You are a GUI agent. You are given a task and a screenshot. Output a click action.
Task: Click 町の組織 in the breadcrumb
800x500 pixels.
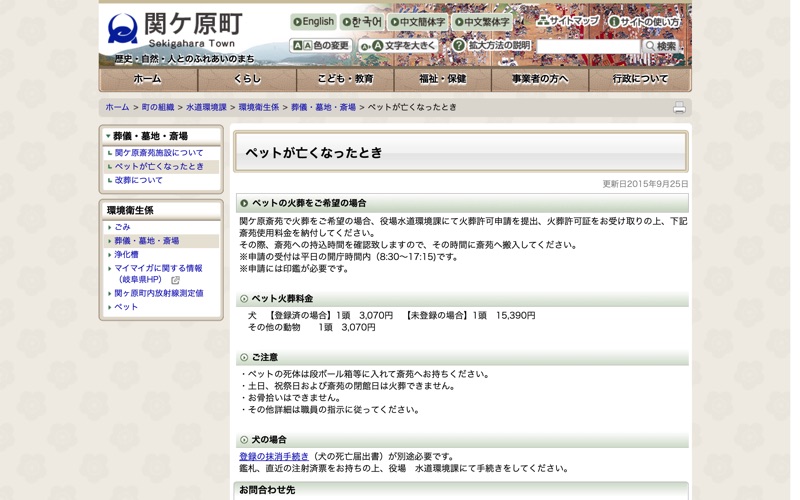coord(158,107)
